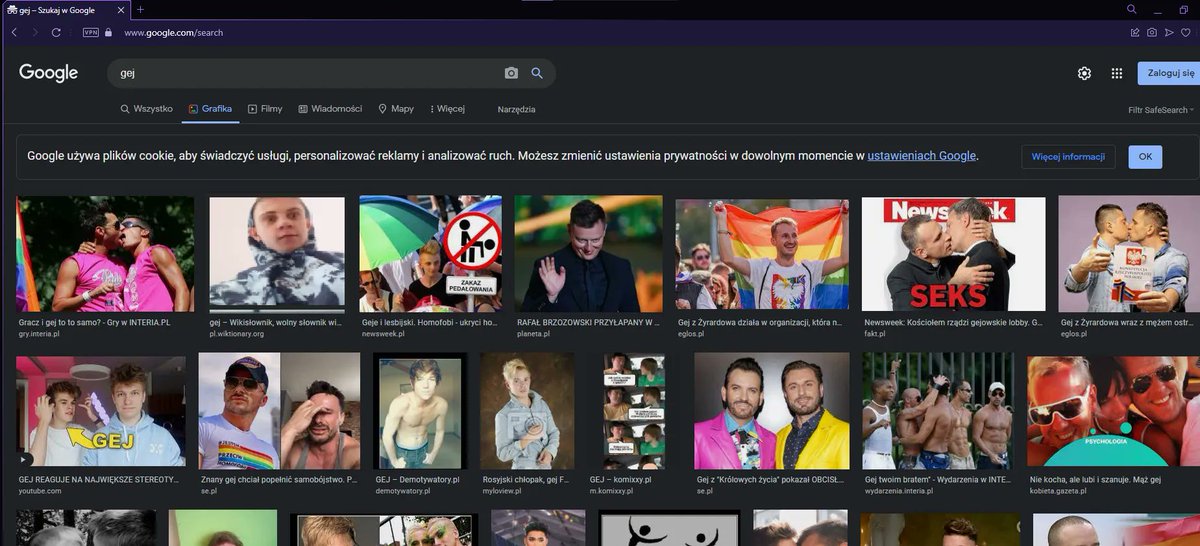
Task: Open a new tab with plus icon
Action: (140, 9)
